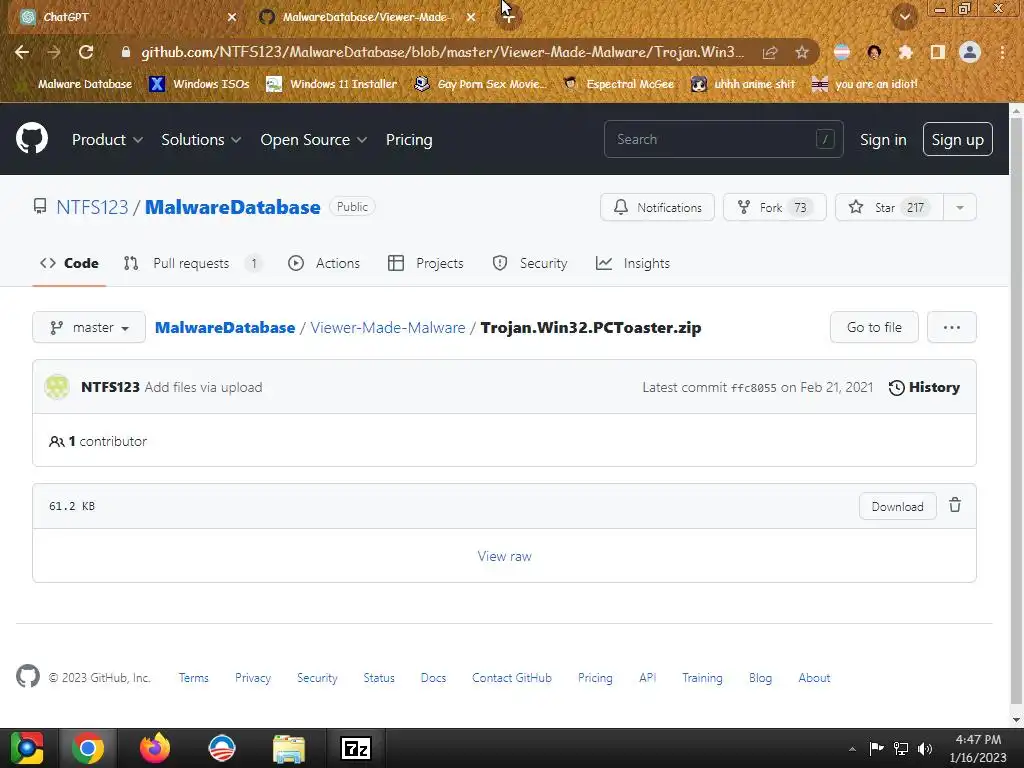The width and height of the screenshot is (1024, 768).
Task: Open the Windows ISOs bookmark
Action: [x=199, y=84]
